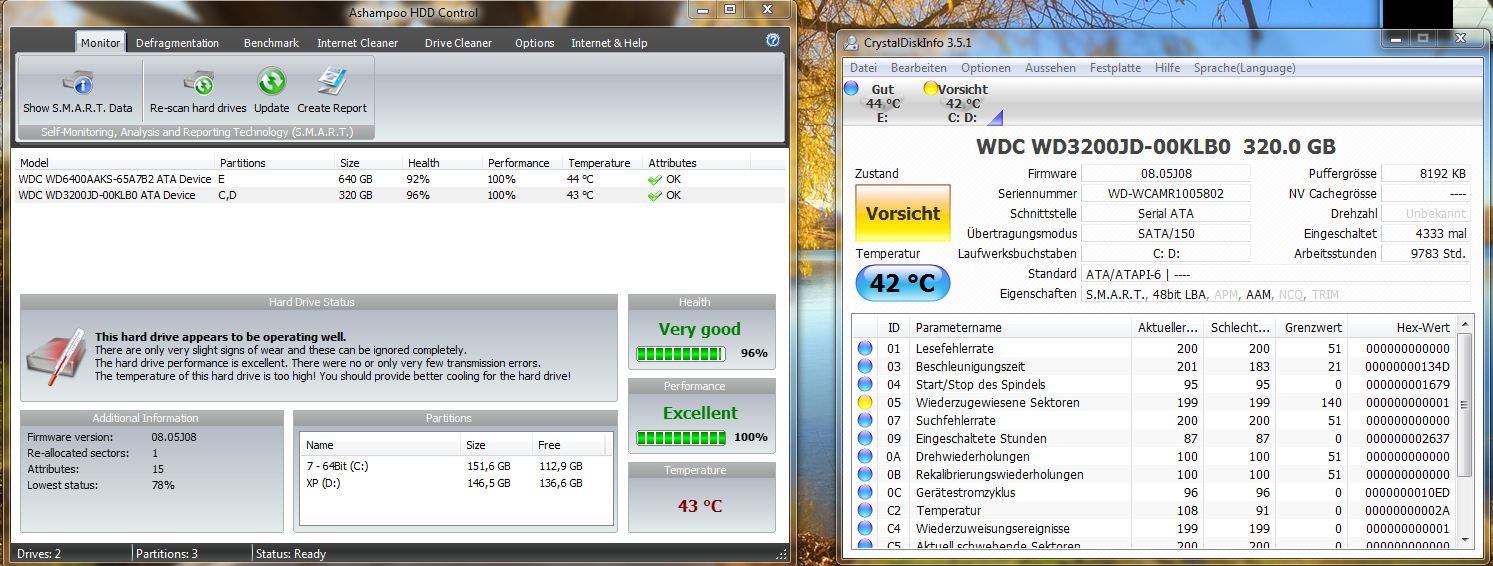Select the Start/Stop des Spindels row
This screenshot has height=566, width=1493.
click(x=1155, y=384)
